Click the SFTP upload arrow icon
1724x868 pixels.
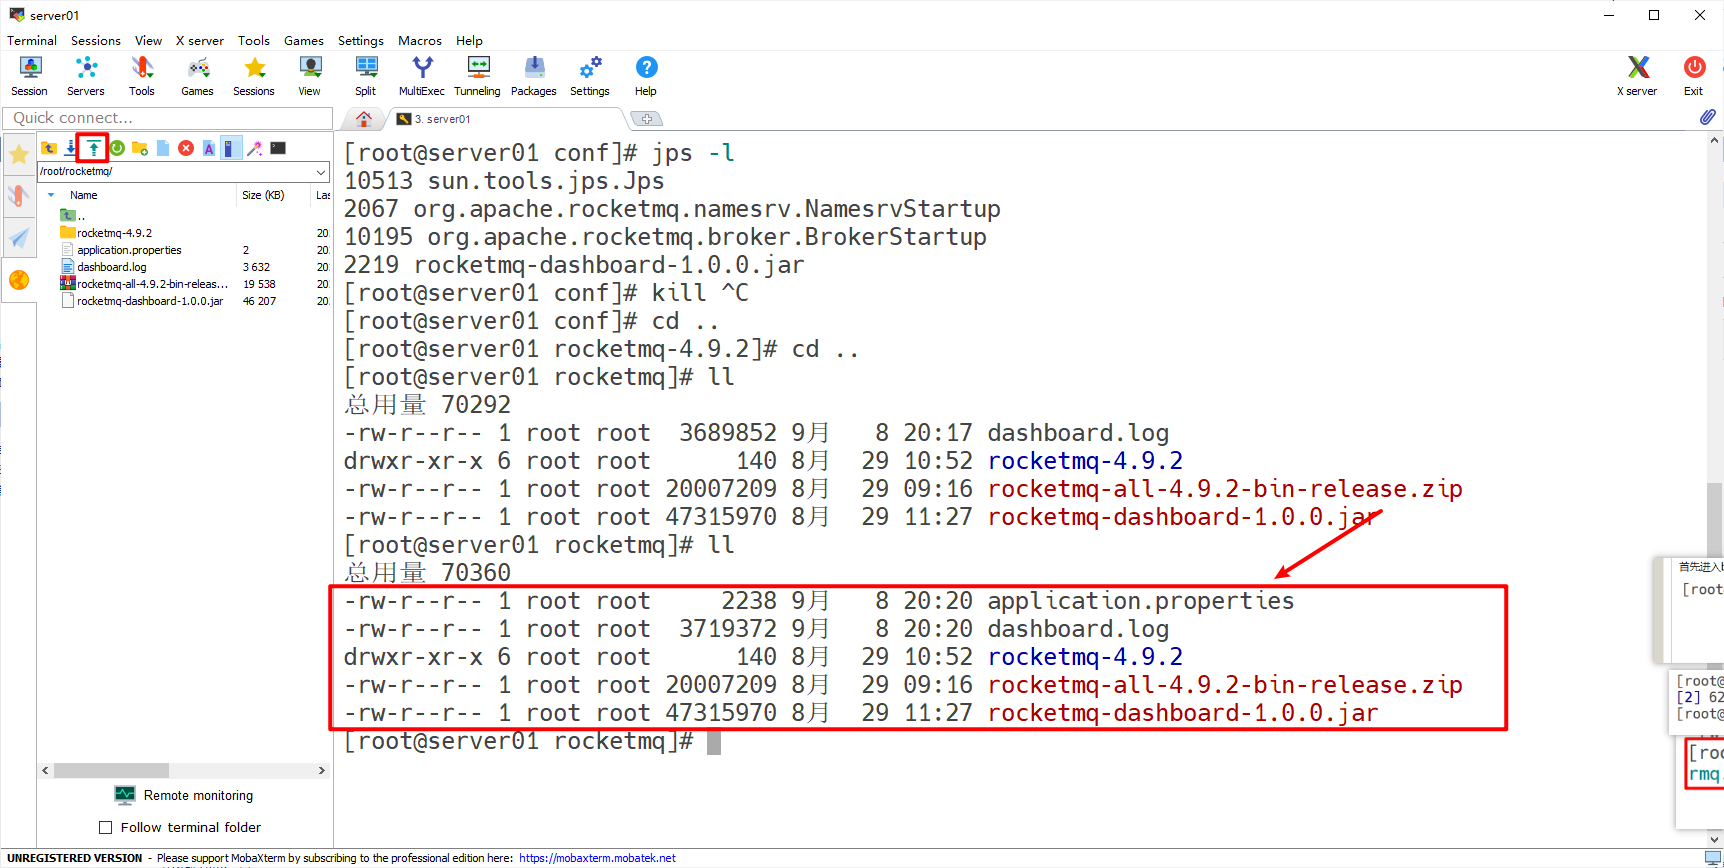[x=93, y=148]
